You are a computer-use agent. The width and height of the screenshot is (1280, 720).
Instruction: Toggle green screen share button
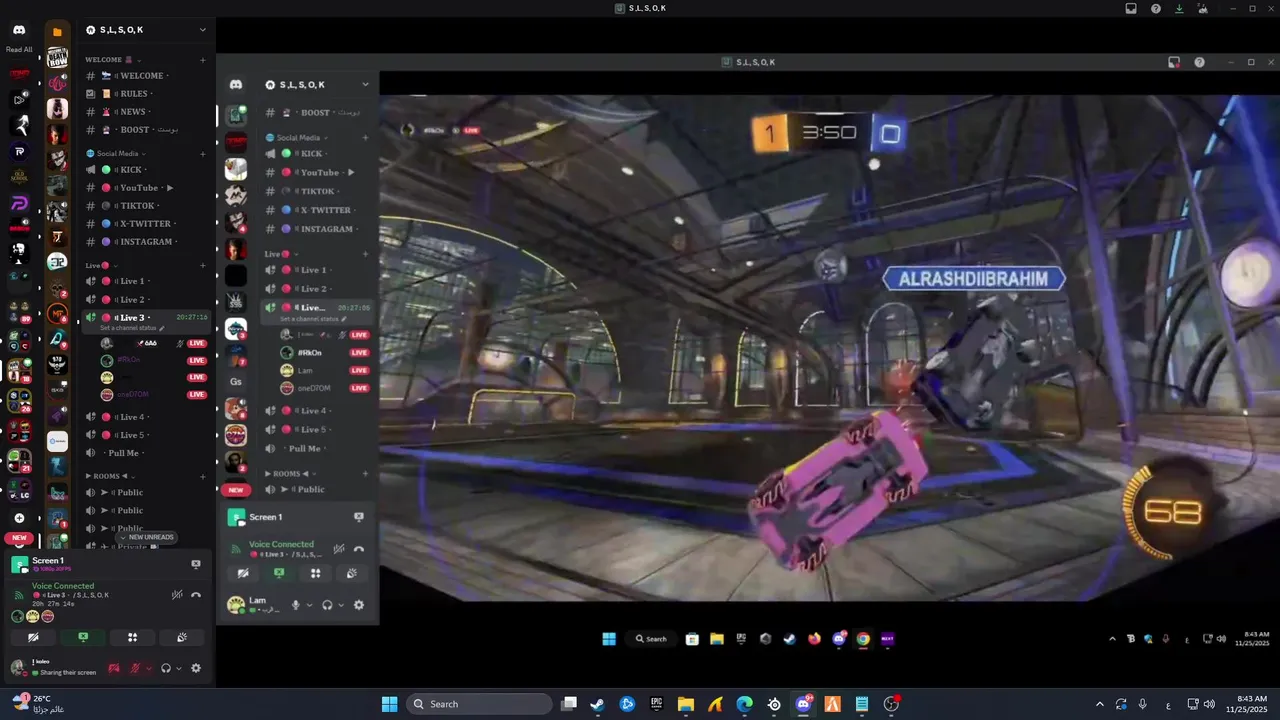83,637
